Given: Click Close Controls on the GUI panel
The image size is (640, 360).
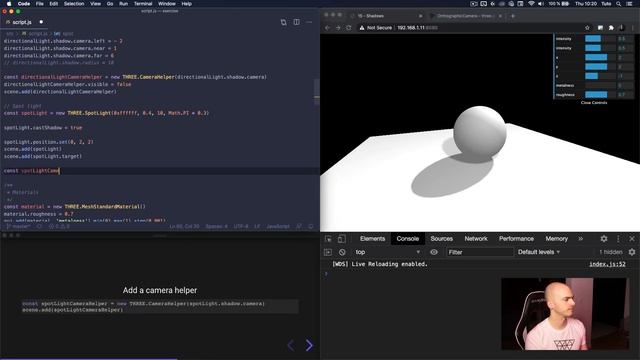Looking at the screenshot, I should (x=594, y=103).
